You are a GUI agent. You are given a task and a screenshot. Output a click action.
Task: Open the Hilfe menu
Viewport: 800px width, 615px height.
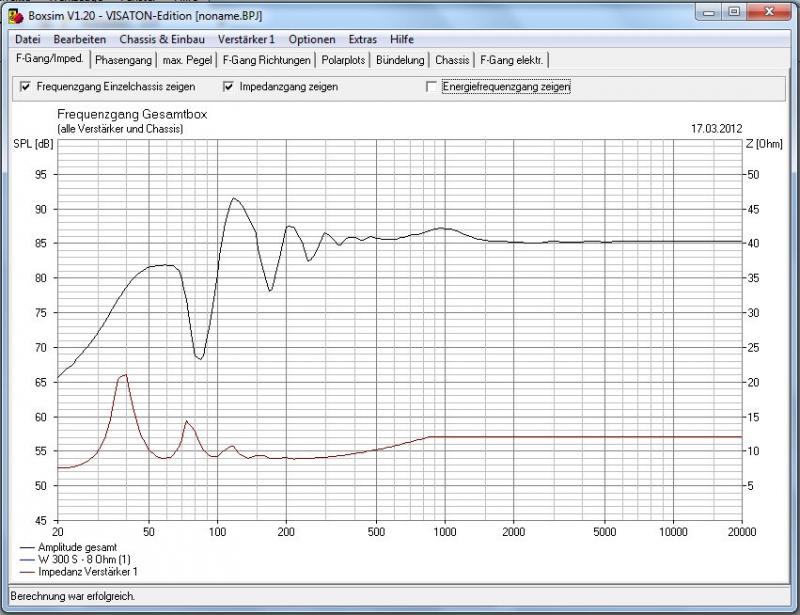402,40
